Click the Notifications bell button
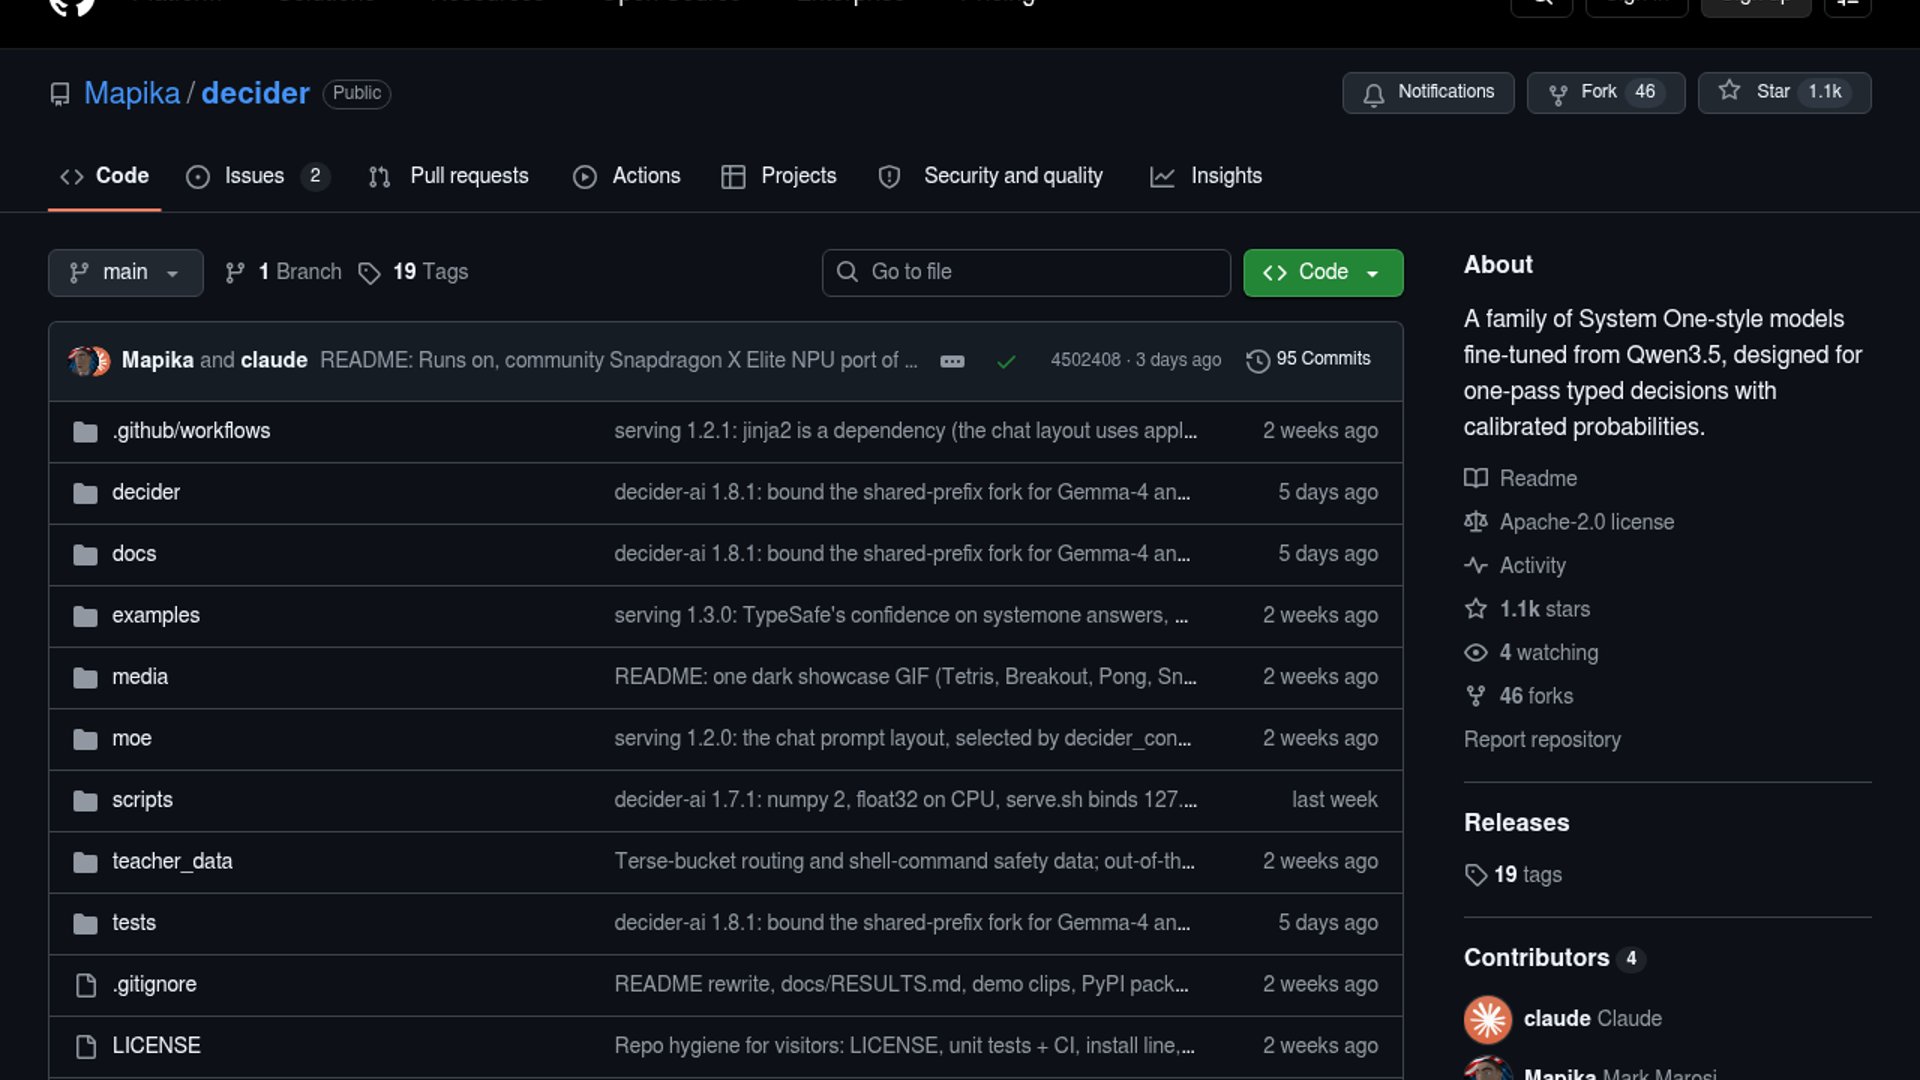This screenshot has width=1920, height=1080. point(1428,92)
